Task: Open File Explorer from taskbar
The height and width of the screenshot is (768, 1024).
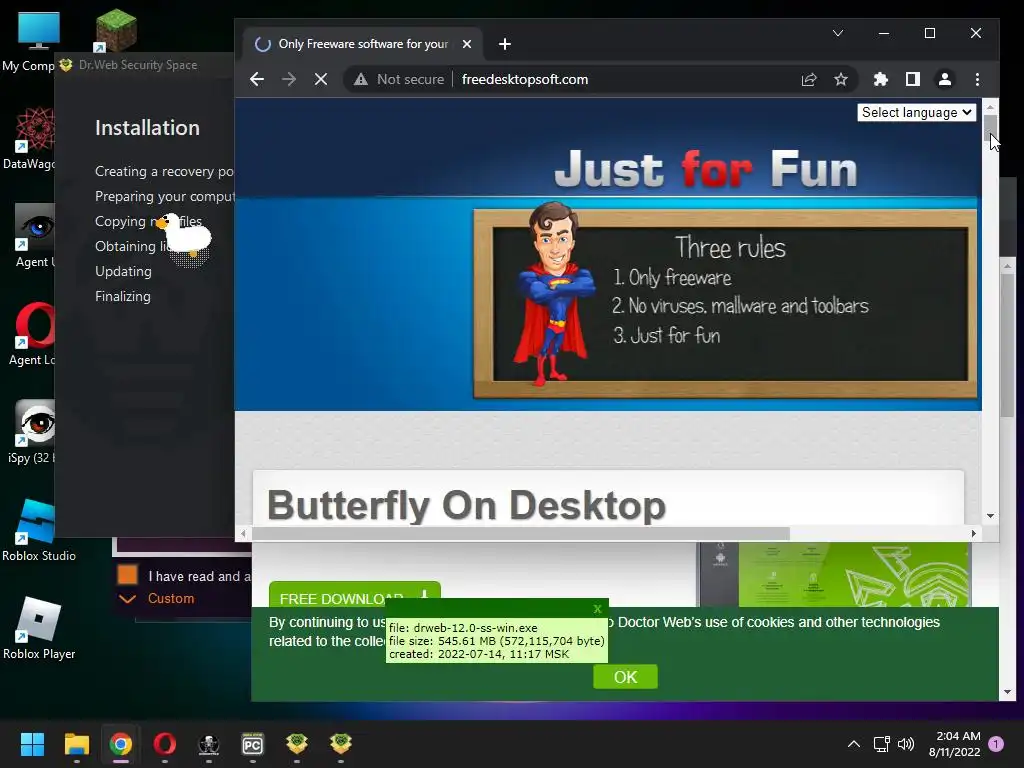Action: (76, 744)
